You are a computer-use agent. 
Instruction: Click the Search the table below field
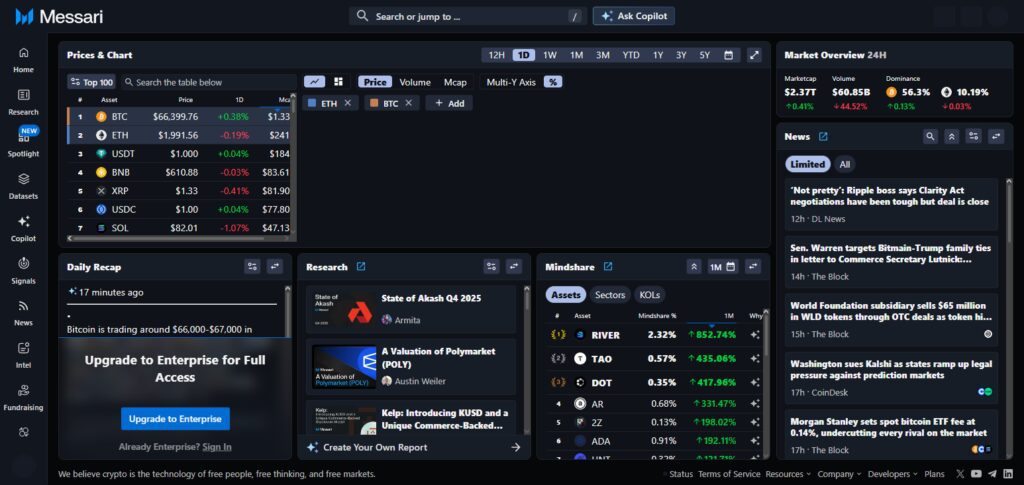209,82
